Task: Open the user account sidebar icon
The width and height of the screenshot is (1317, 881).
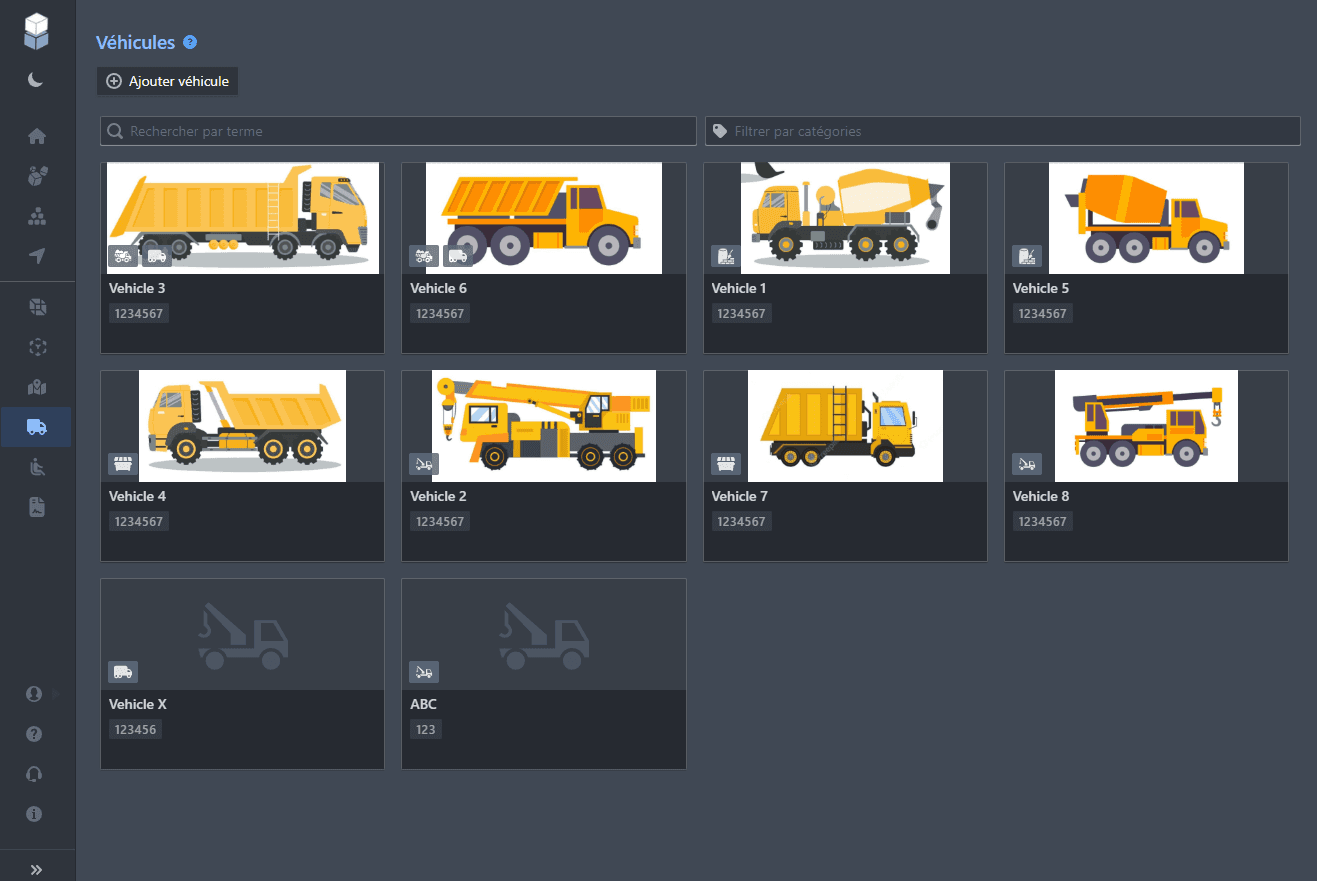Action: [34, 694]
